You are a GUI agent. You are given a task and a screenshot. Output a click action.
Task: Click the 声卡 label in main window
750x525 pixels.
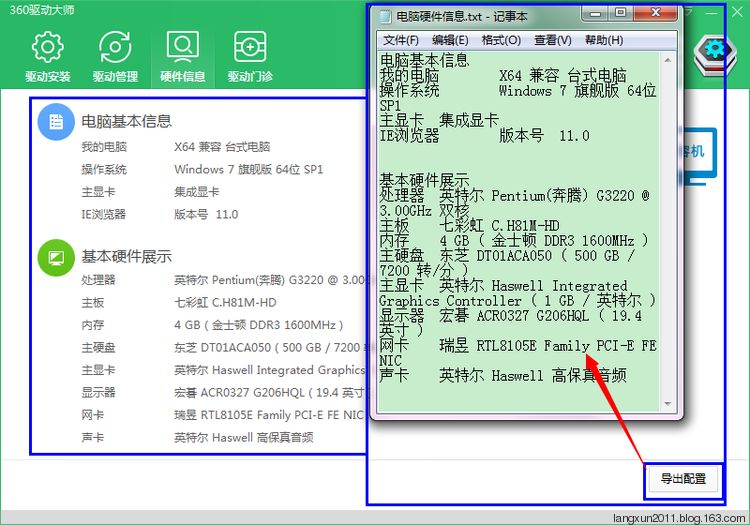point(93,438)
